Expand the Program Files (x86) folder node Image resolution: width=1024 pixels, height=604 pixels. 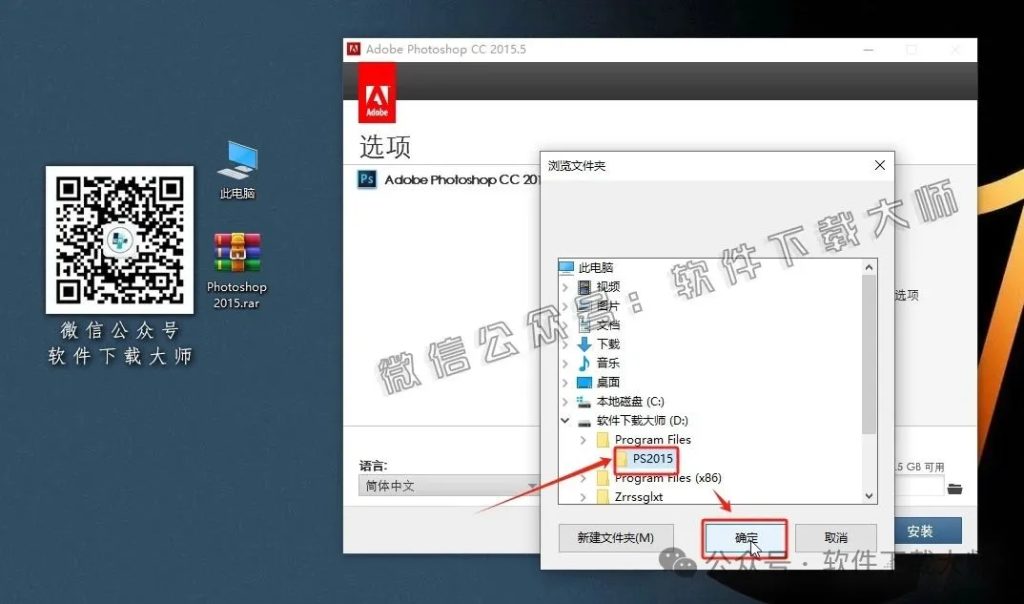pos(583,477)
